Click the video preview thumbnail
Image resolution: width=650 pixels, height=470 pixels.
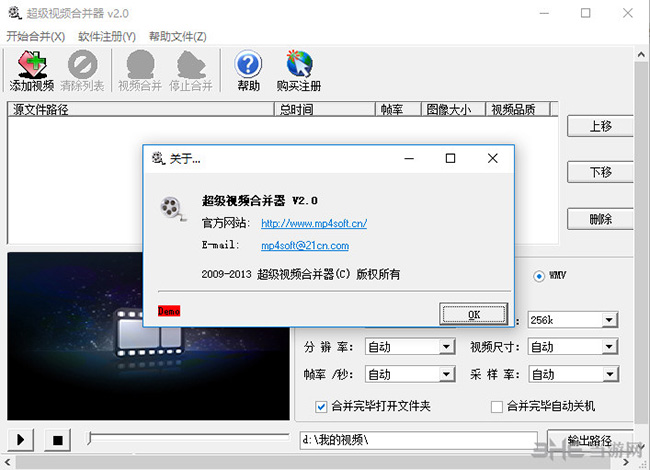pyautogui.click(x=148, y=337)
